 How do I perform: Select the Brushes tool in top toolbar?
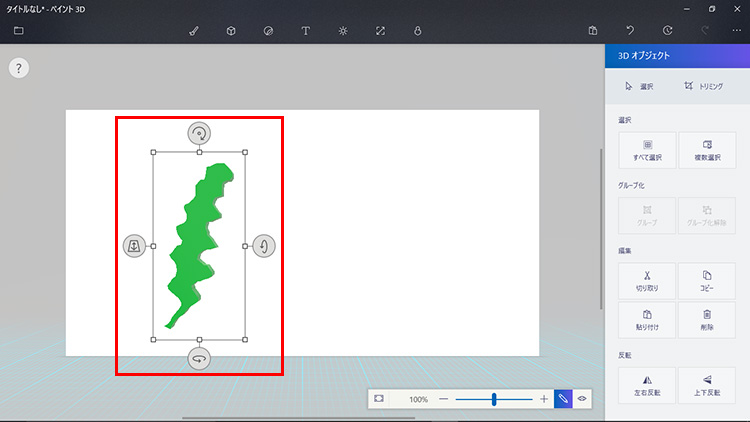click(194, 30)
